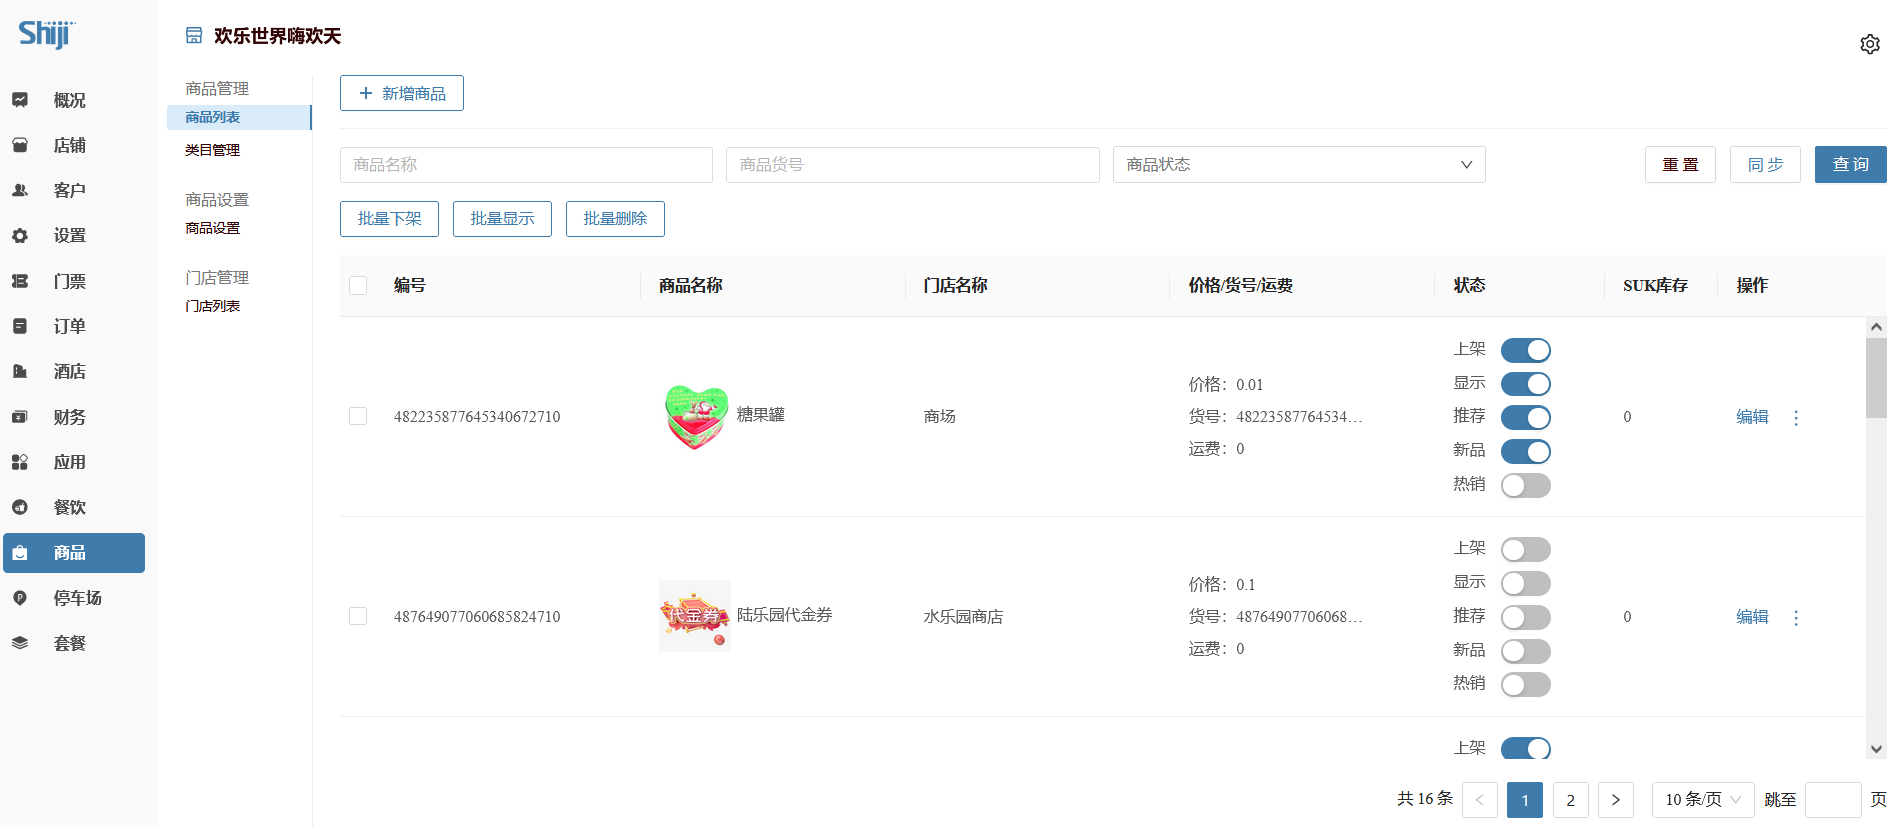Viewport: 1902px width, 827px height.
Task: Click the vertical scrollbar thumb of table
Action: tap(1877, 378)
